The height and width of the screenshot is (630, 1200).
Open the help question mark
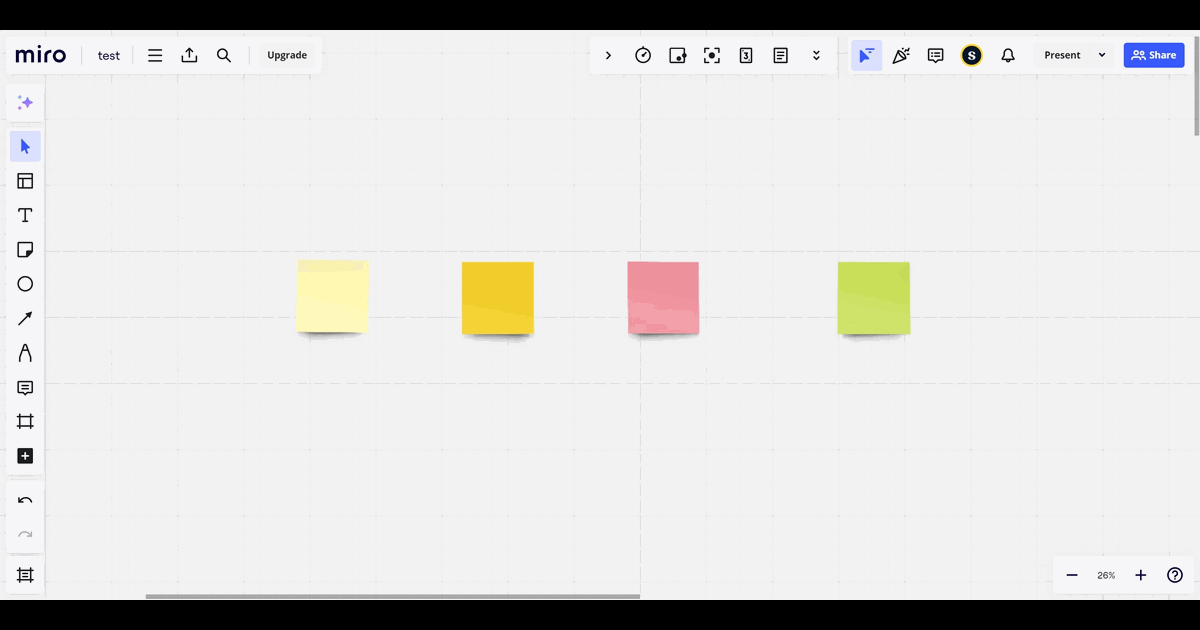(x=1175, y=575)
